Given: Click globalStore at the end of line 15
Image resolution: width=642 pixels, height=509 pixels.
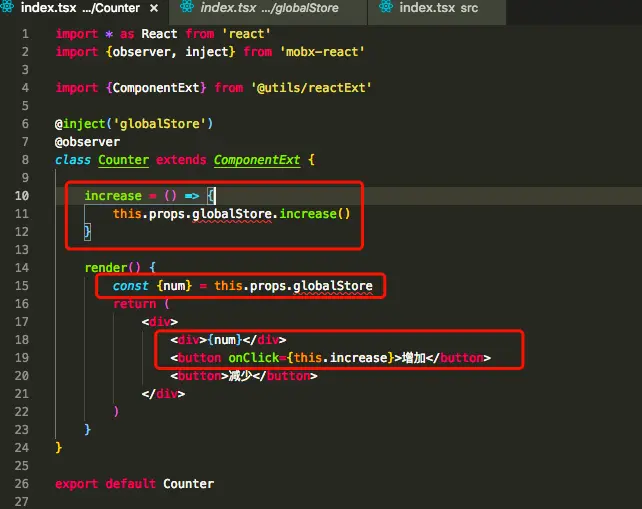Looking at the screenshot, I should click(x=332, y=286).
